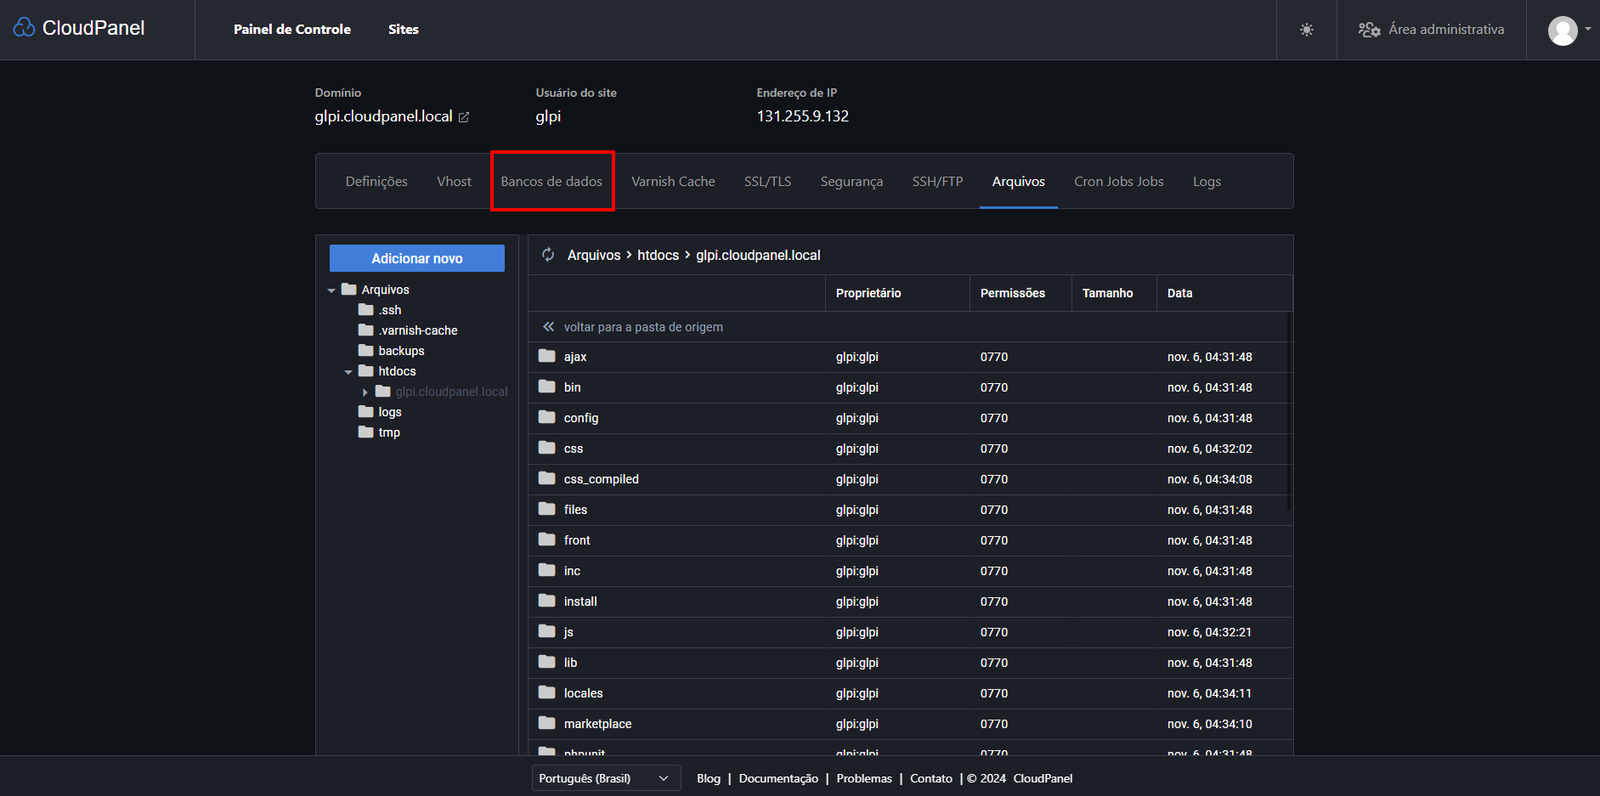Select the backups folder in tree
This screenshot has width=1600, height=796.
401,351
